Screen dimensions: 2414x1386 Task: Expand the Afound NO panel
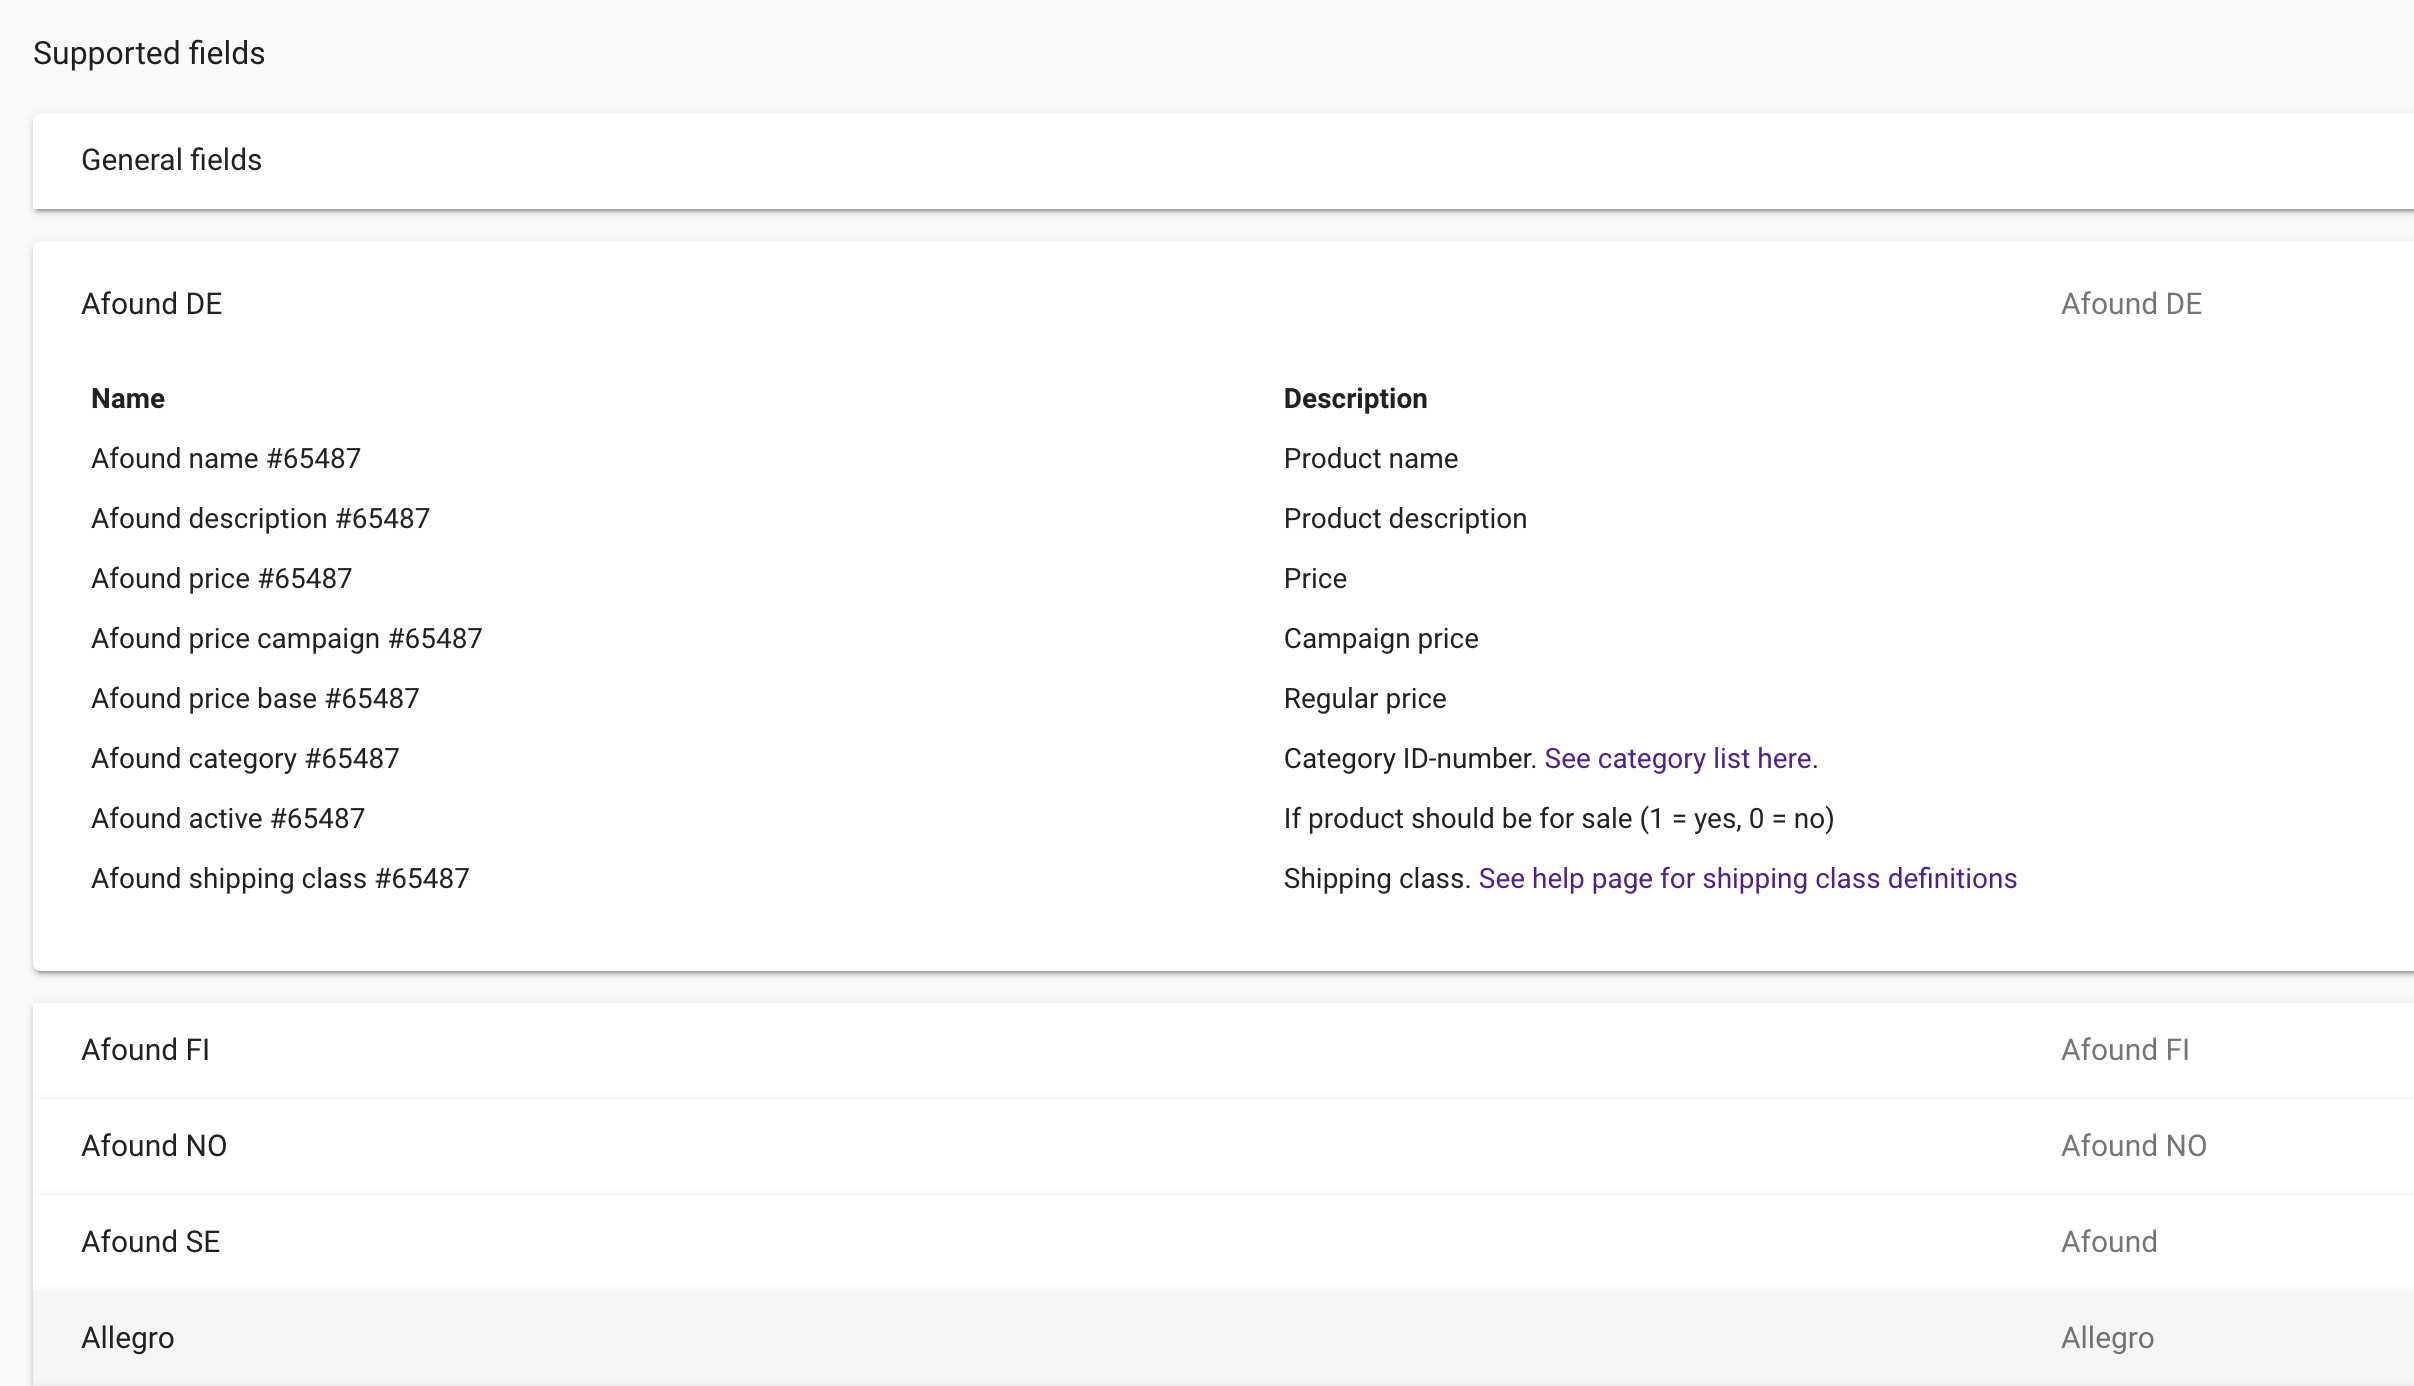pos(1223,1146)
